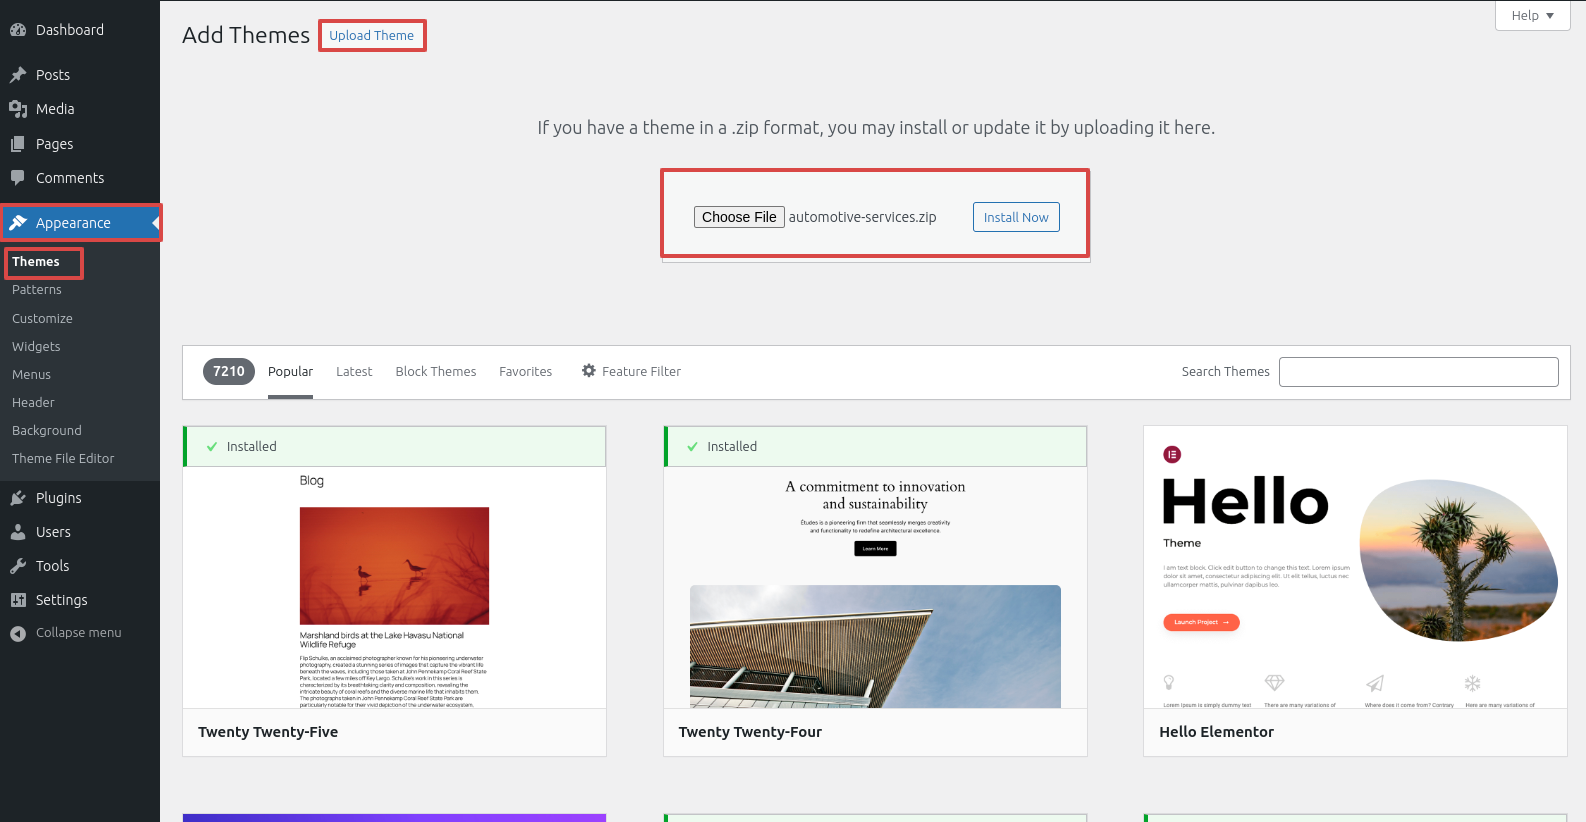Click the Pages icon in sidebar
The width and height of the screenshot is (1586, 822).
[x=18, y=144]
